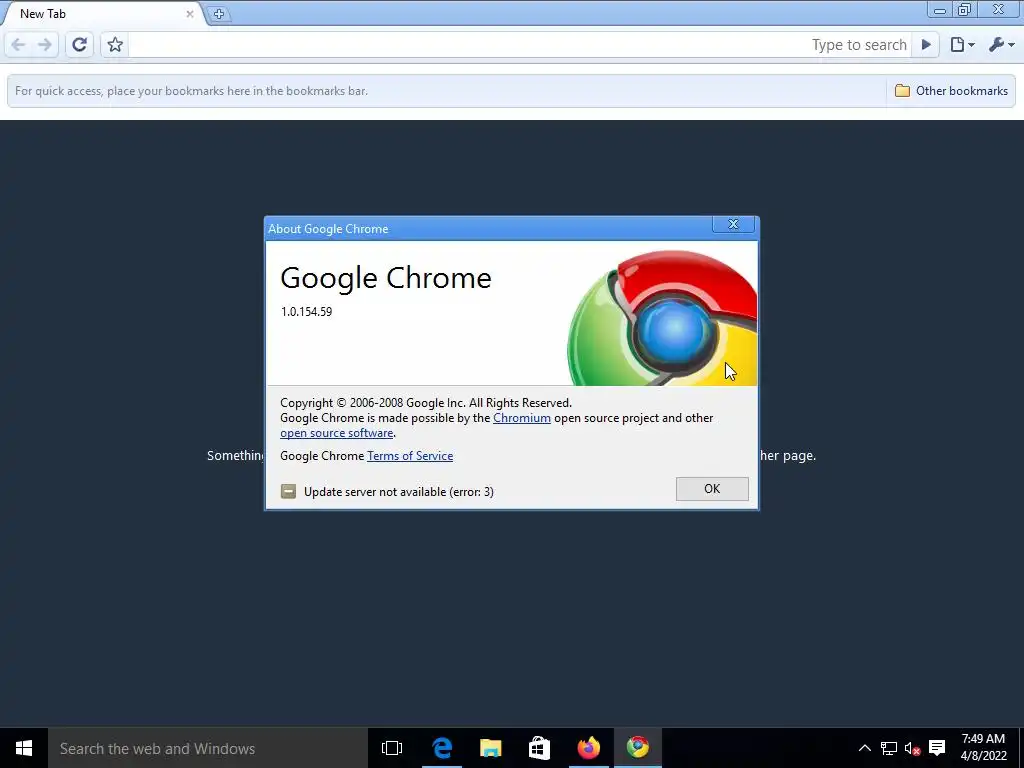
Task: Show hidden system tray icons
Action: pyautogui.click(x=864, y=748)
